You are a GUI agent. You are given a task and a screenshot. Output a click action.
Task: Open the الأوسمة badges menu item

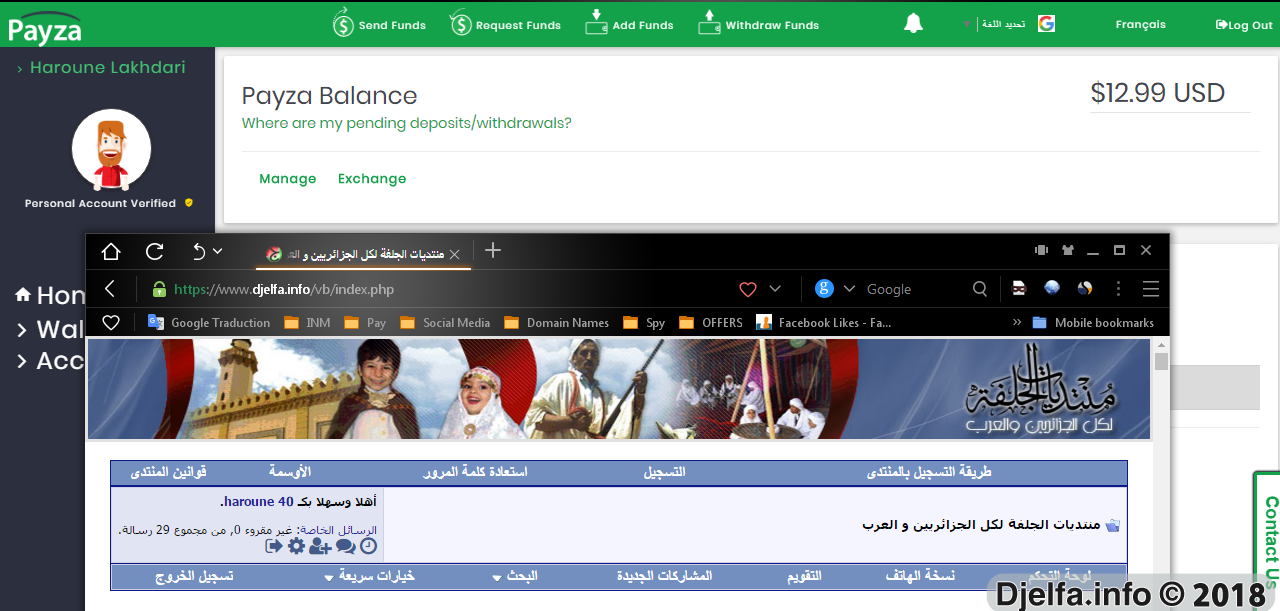290,471
